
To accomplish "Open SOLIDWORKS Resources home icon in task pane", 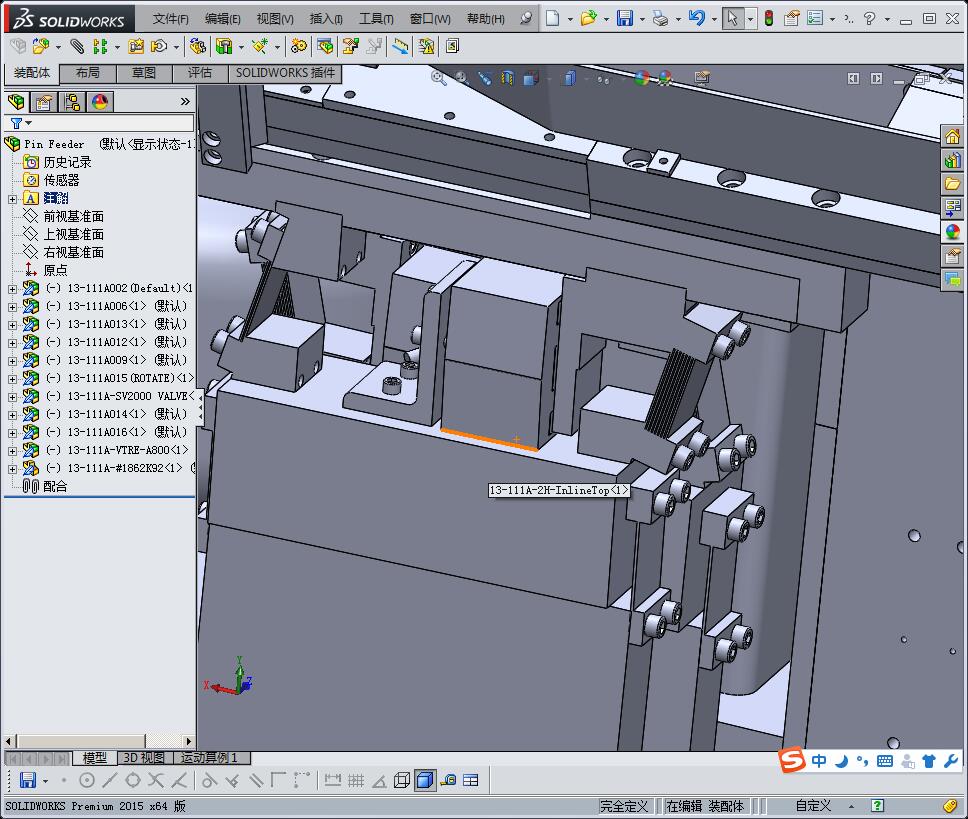I will 953,136.
